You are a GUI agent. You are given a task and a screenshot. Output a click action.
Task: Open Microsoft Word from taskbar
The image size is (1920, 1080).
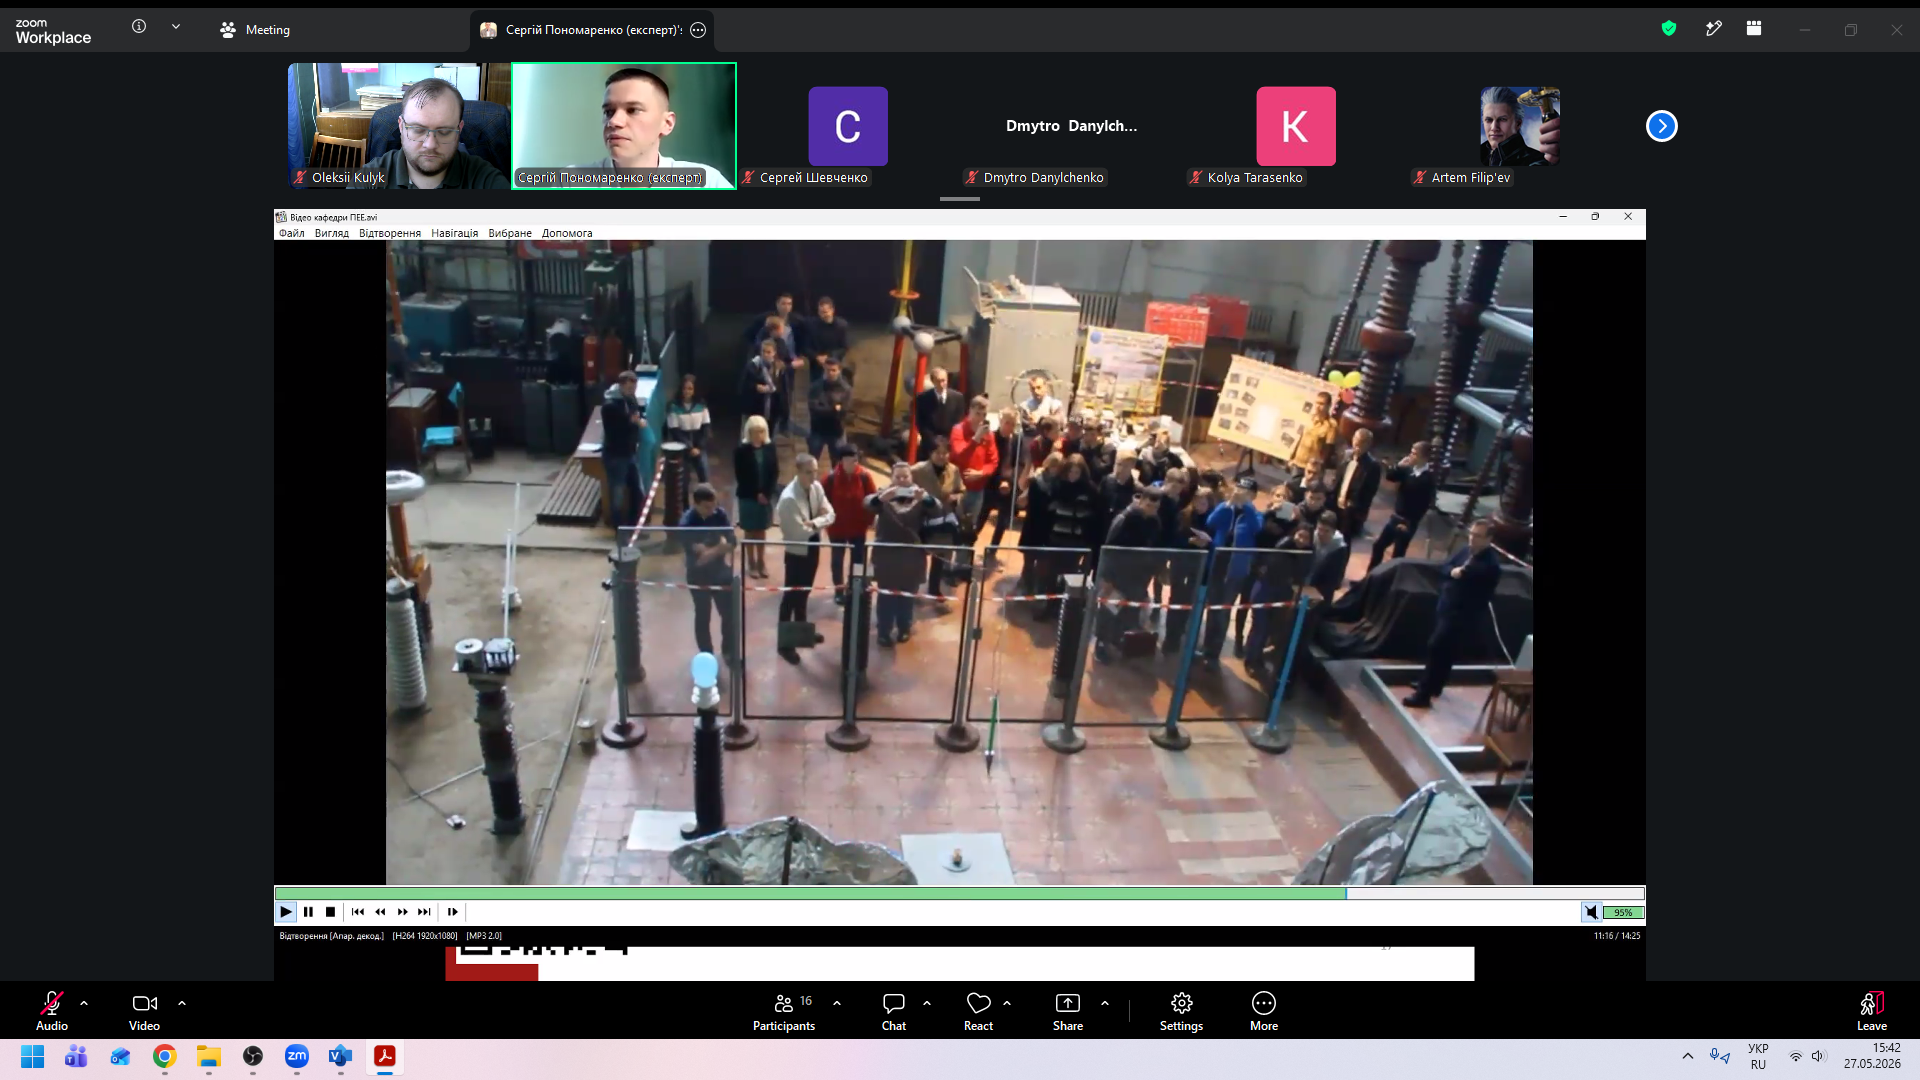[x=341, y=1057]
